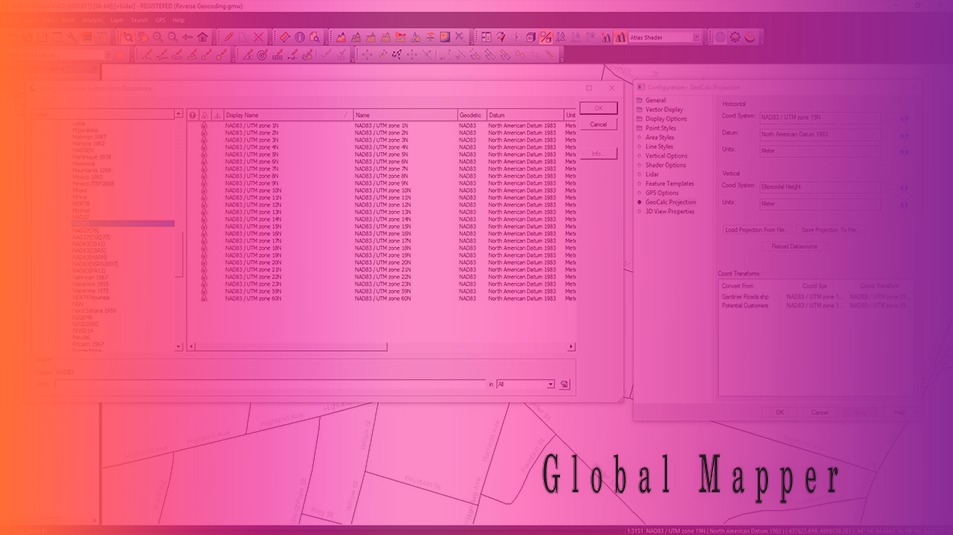The height and width of the screenshot is (535, 953).
Task: Click the red X delete icon
Action: pyautogui.click(x=258, y=37)
